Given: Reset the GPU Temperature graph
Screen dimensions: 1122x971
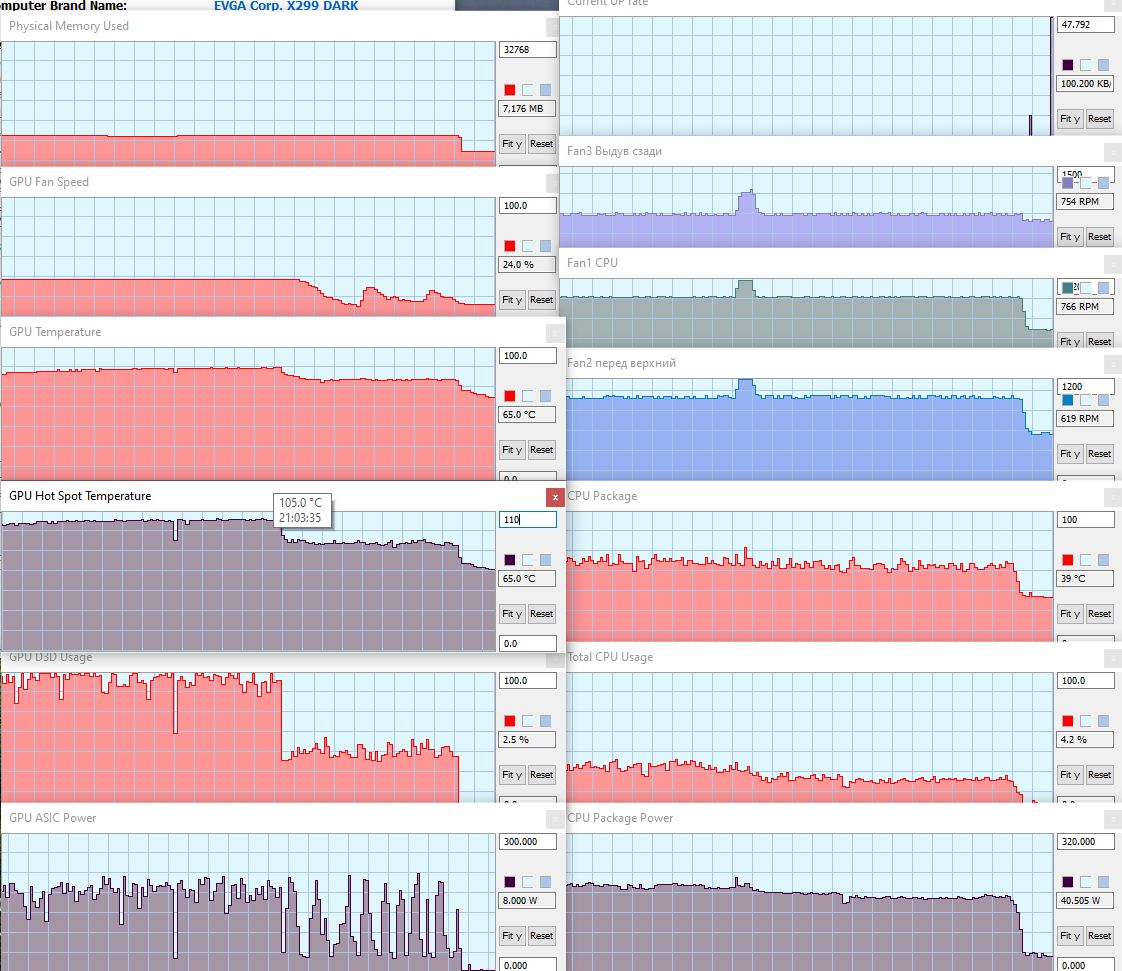Looking at the screenshot, I should 542,450.
